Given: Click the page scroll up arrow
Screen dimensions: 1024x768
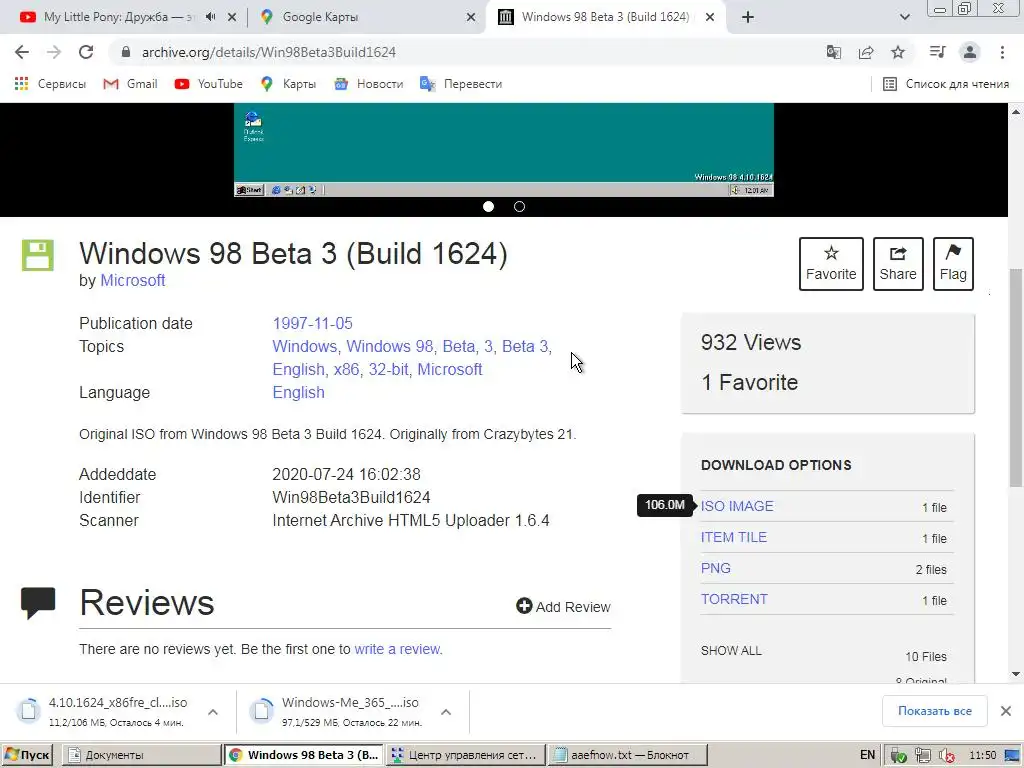Looking at the screenshot, I should [1016, 112].
